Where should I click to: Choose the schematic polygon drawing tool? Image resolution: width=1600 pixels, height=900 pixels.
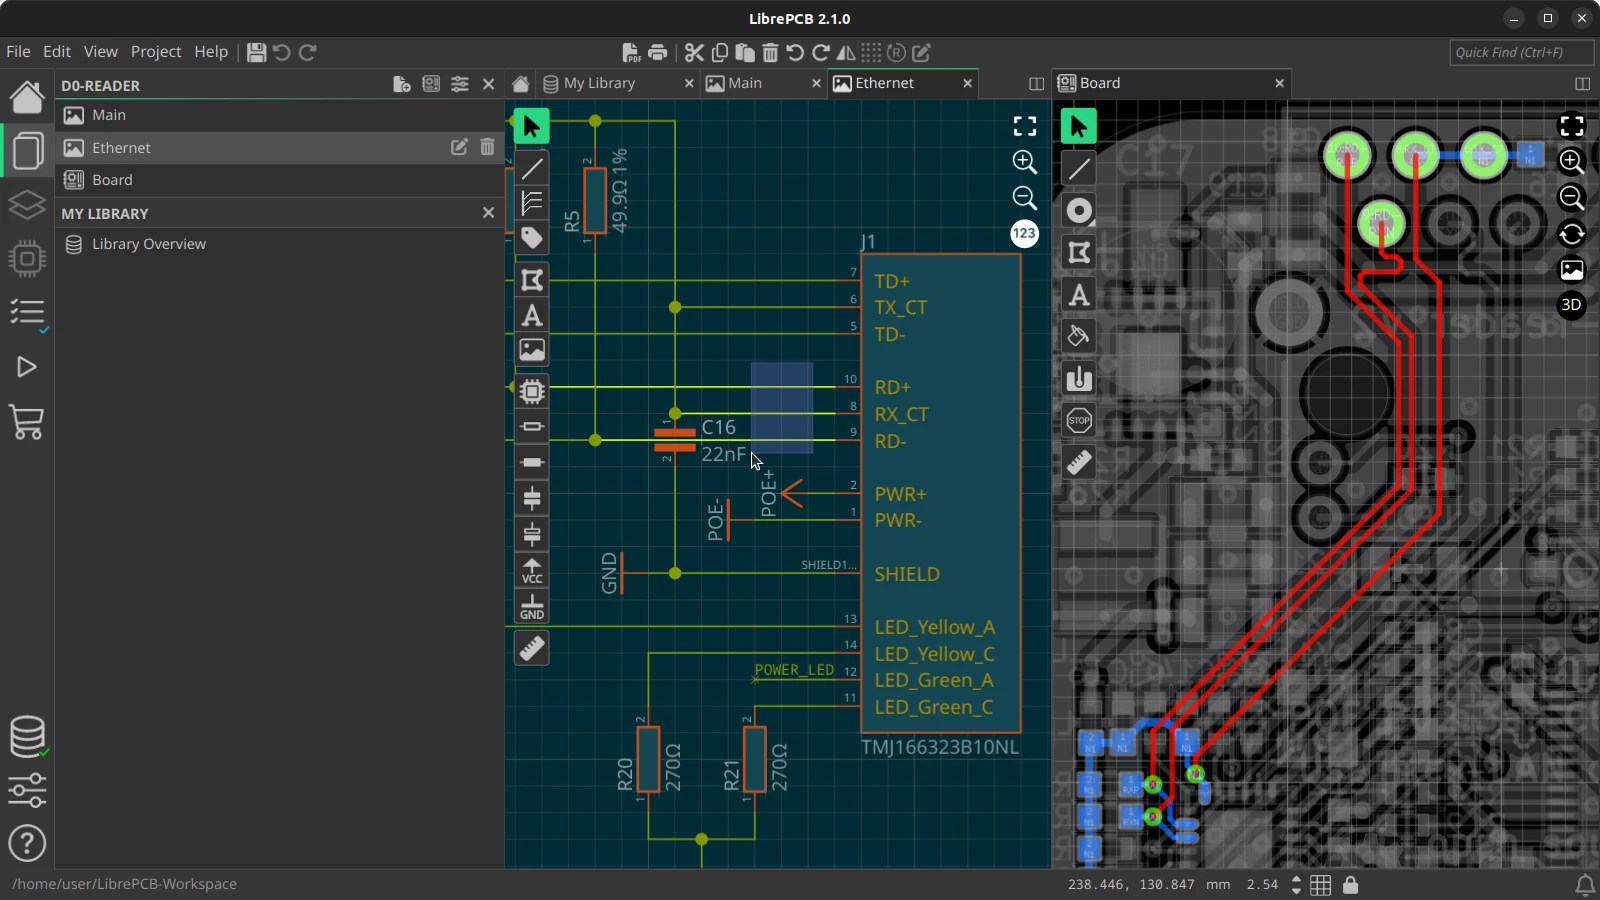[532, 280]
